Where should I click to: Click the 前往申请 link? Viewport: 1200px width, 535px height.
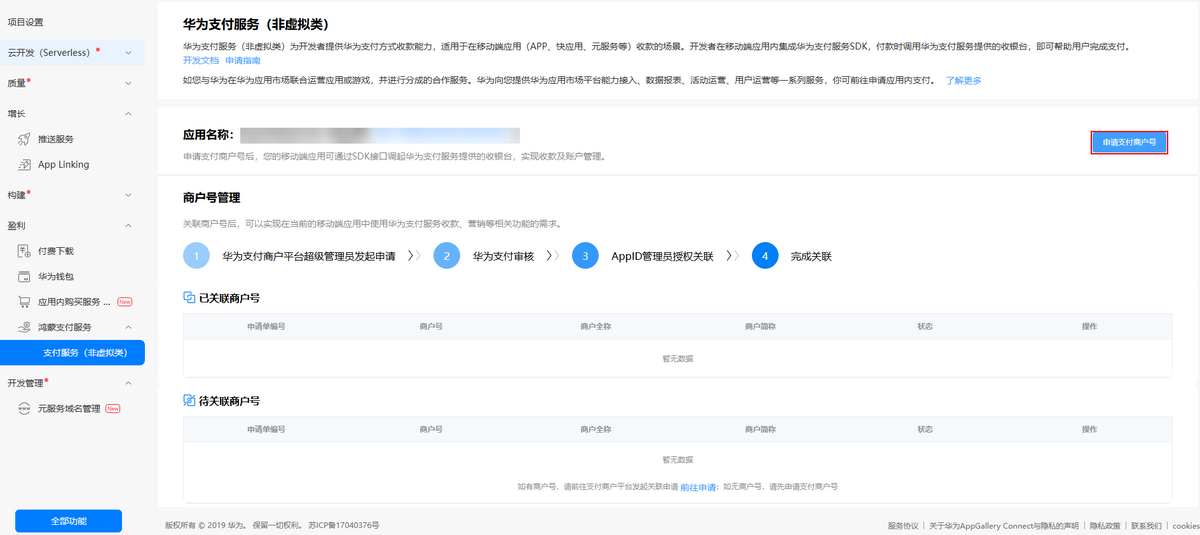tap(699, 486)
